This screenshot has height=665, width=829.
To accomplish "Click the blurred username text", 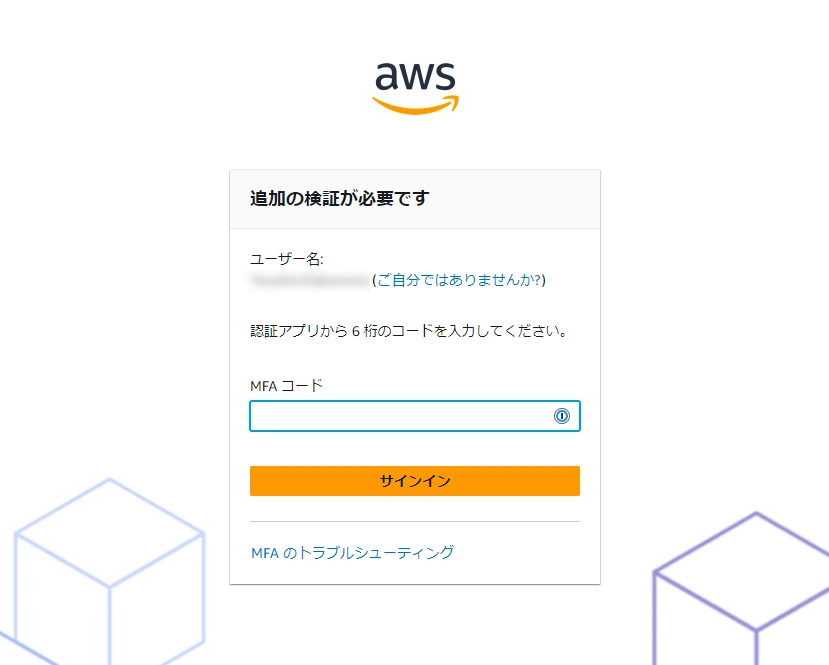I will point(309,280).
